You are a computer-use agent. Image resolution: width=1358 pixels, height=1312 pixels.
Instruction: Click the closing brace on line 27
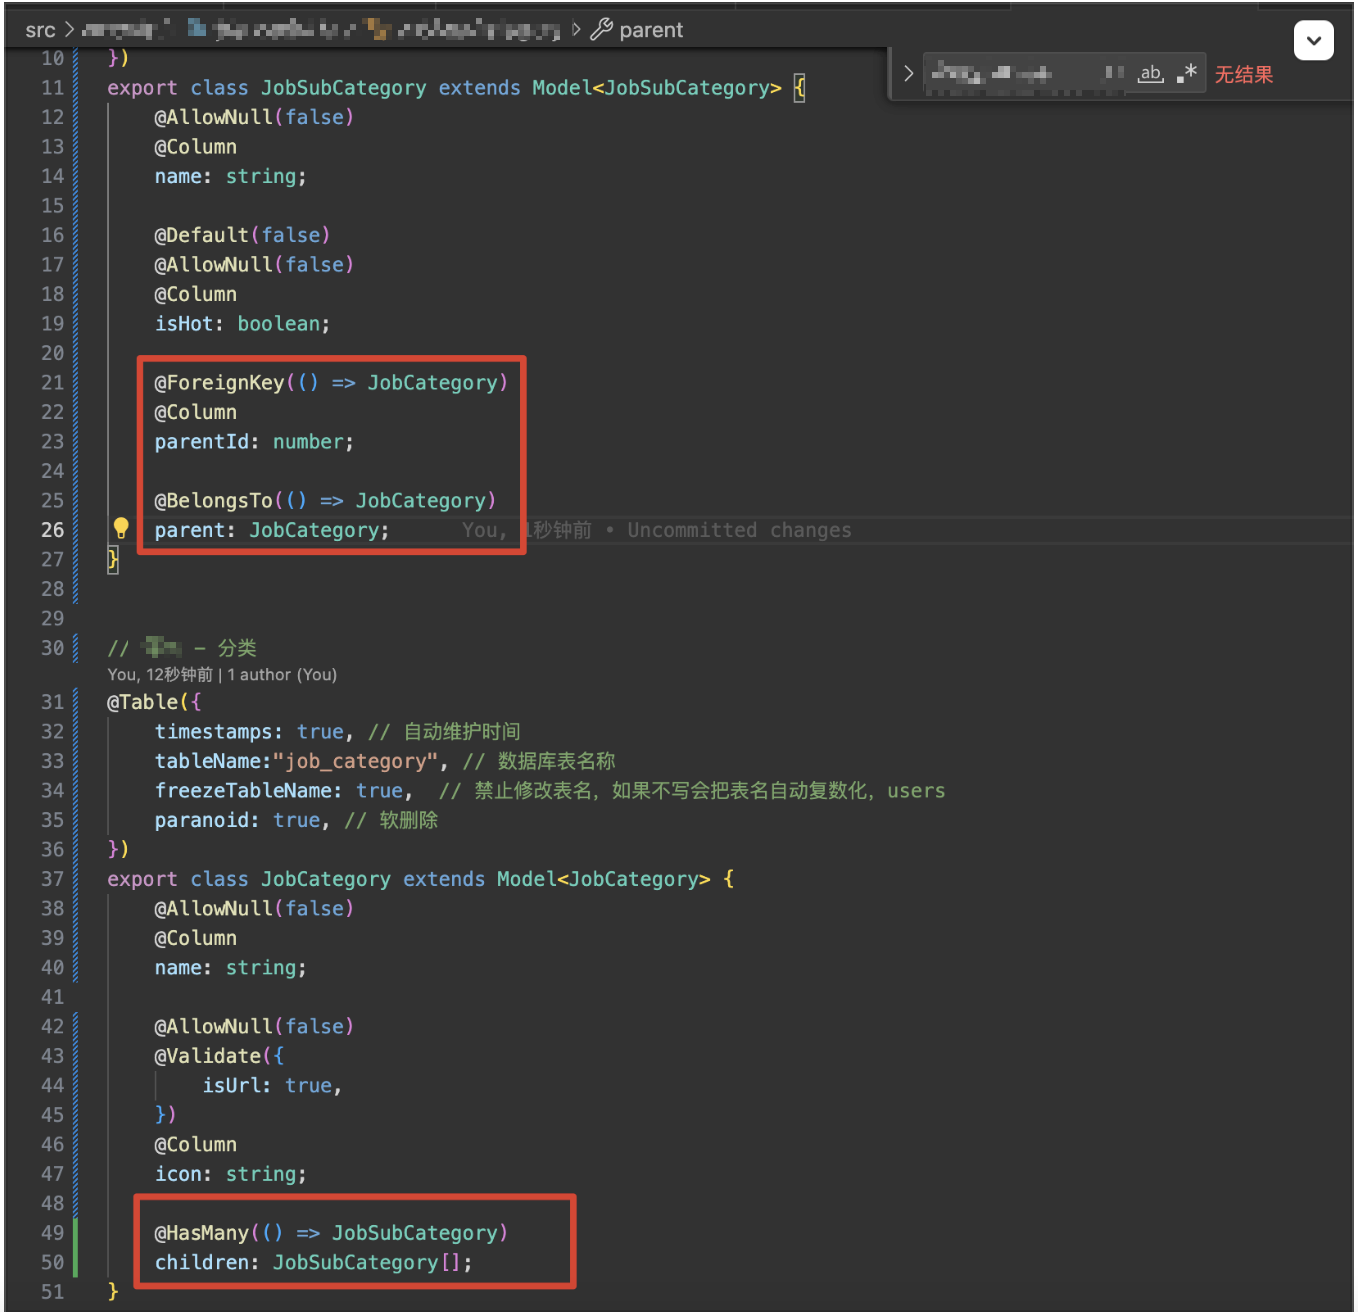pos(113,560)
